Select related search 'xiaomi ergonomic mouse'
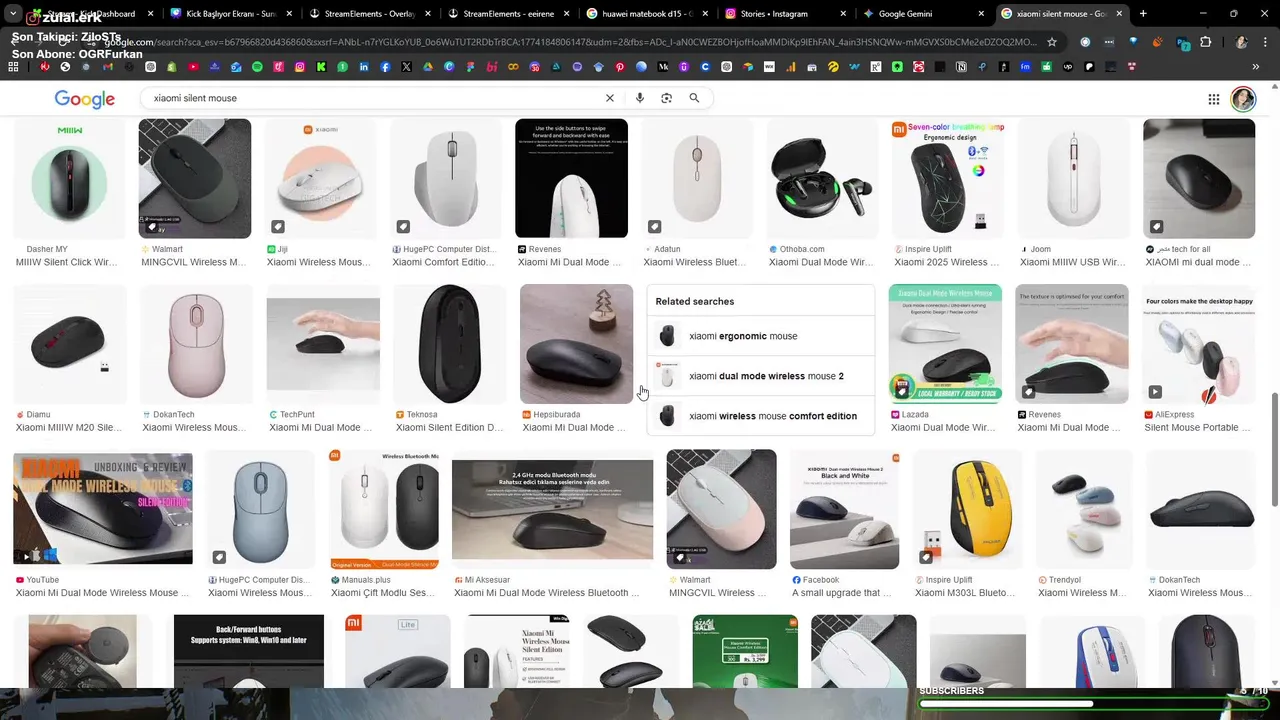 coord(761,336)
